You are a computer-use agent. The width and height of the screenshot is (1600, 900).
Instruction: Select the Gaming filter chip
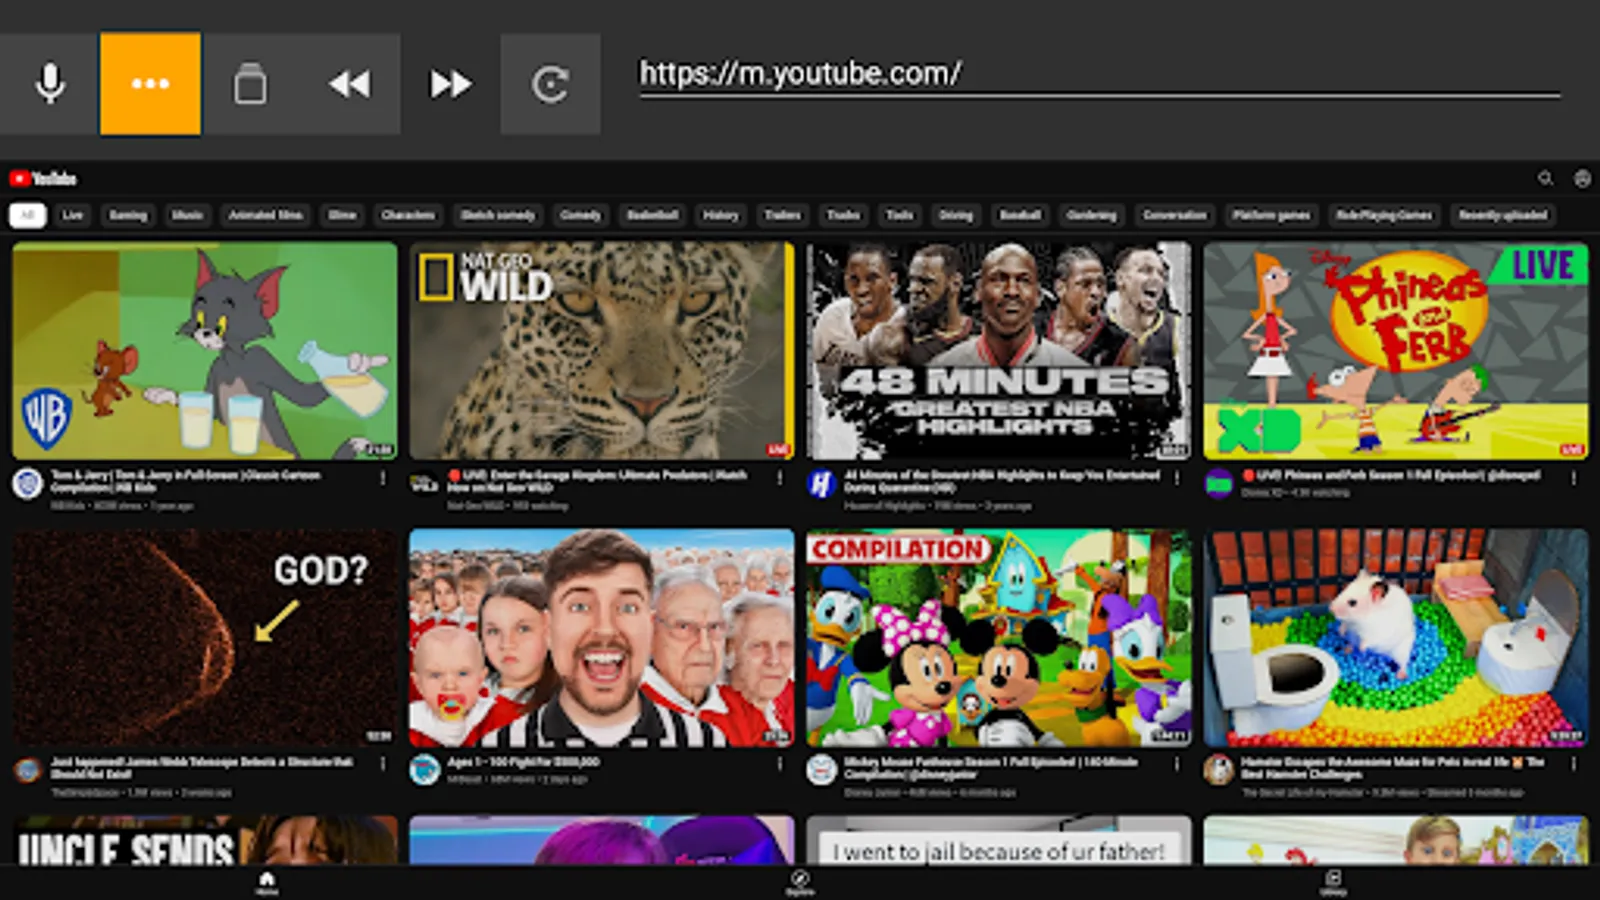[x=128, y=215]
